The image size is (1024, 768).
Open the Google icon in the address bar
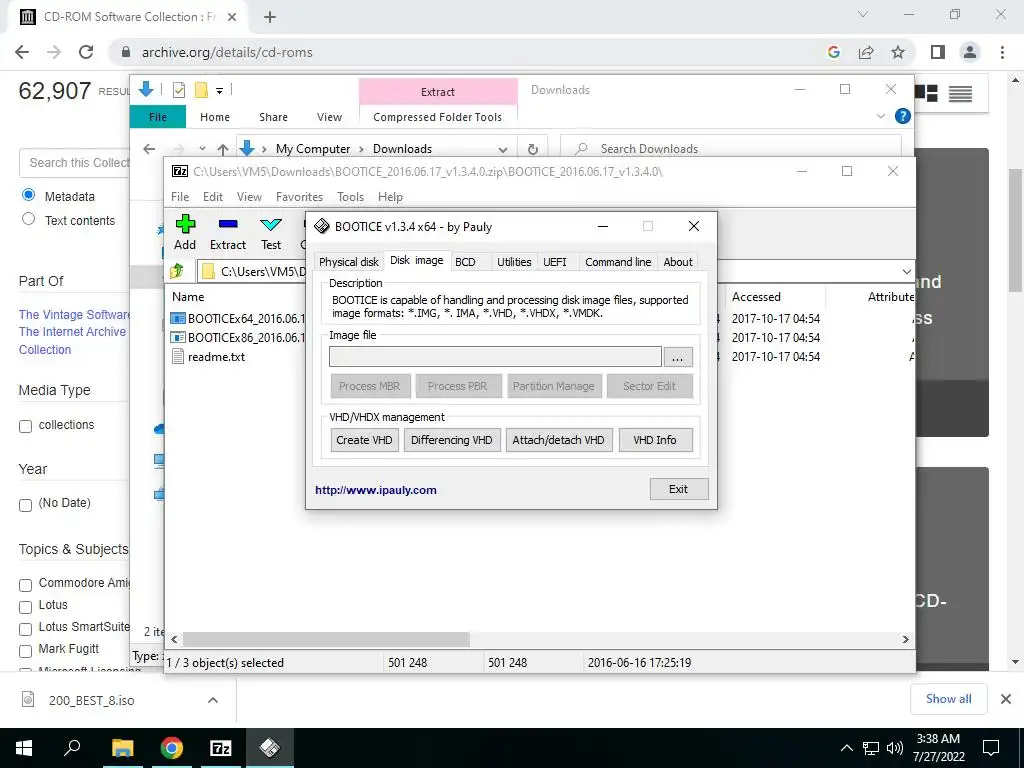834,52
